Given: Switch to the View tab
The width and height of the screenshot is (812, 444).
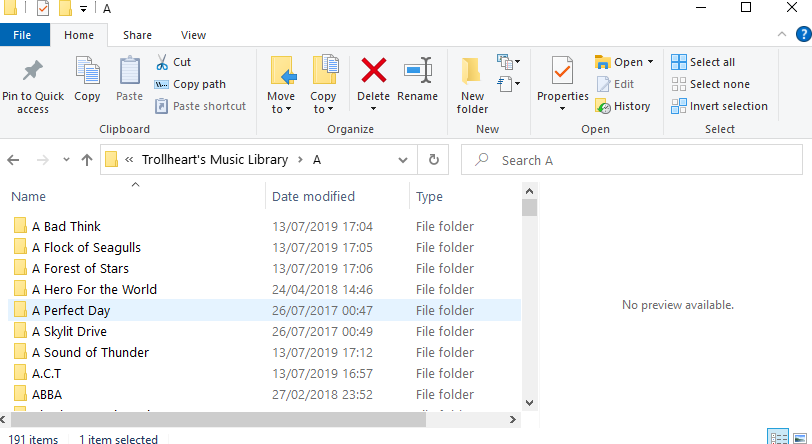Looking at the screenshot, I should (x=193, y=35).
